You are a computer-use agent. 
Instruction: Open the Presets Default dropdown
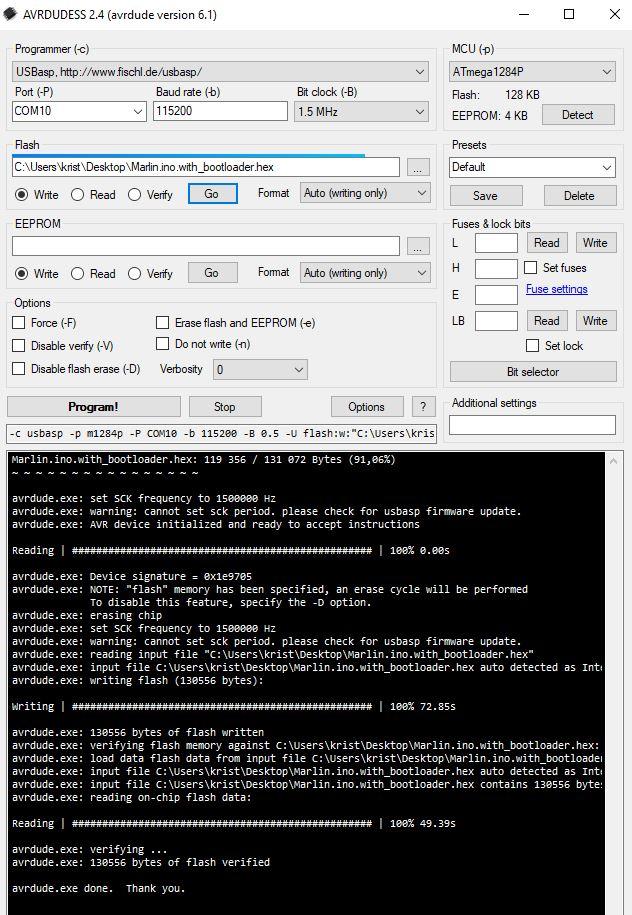click(x=532, y=167)
